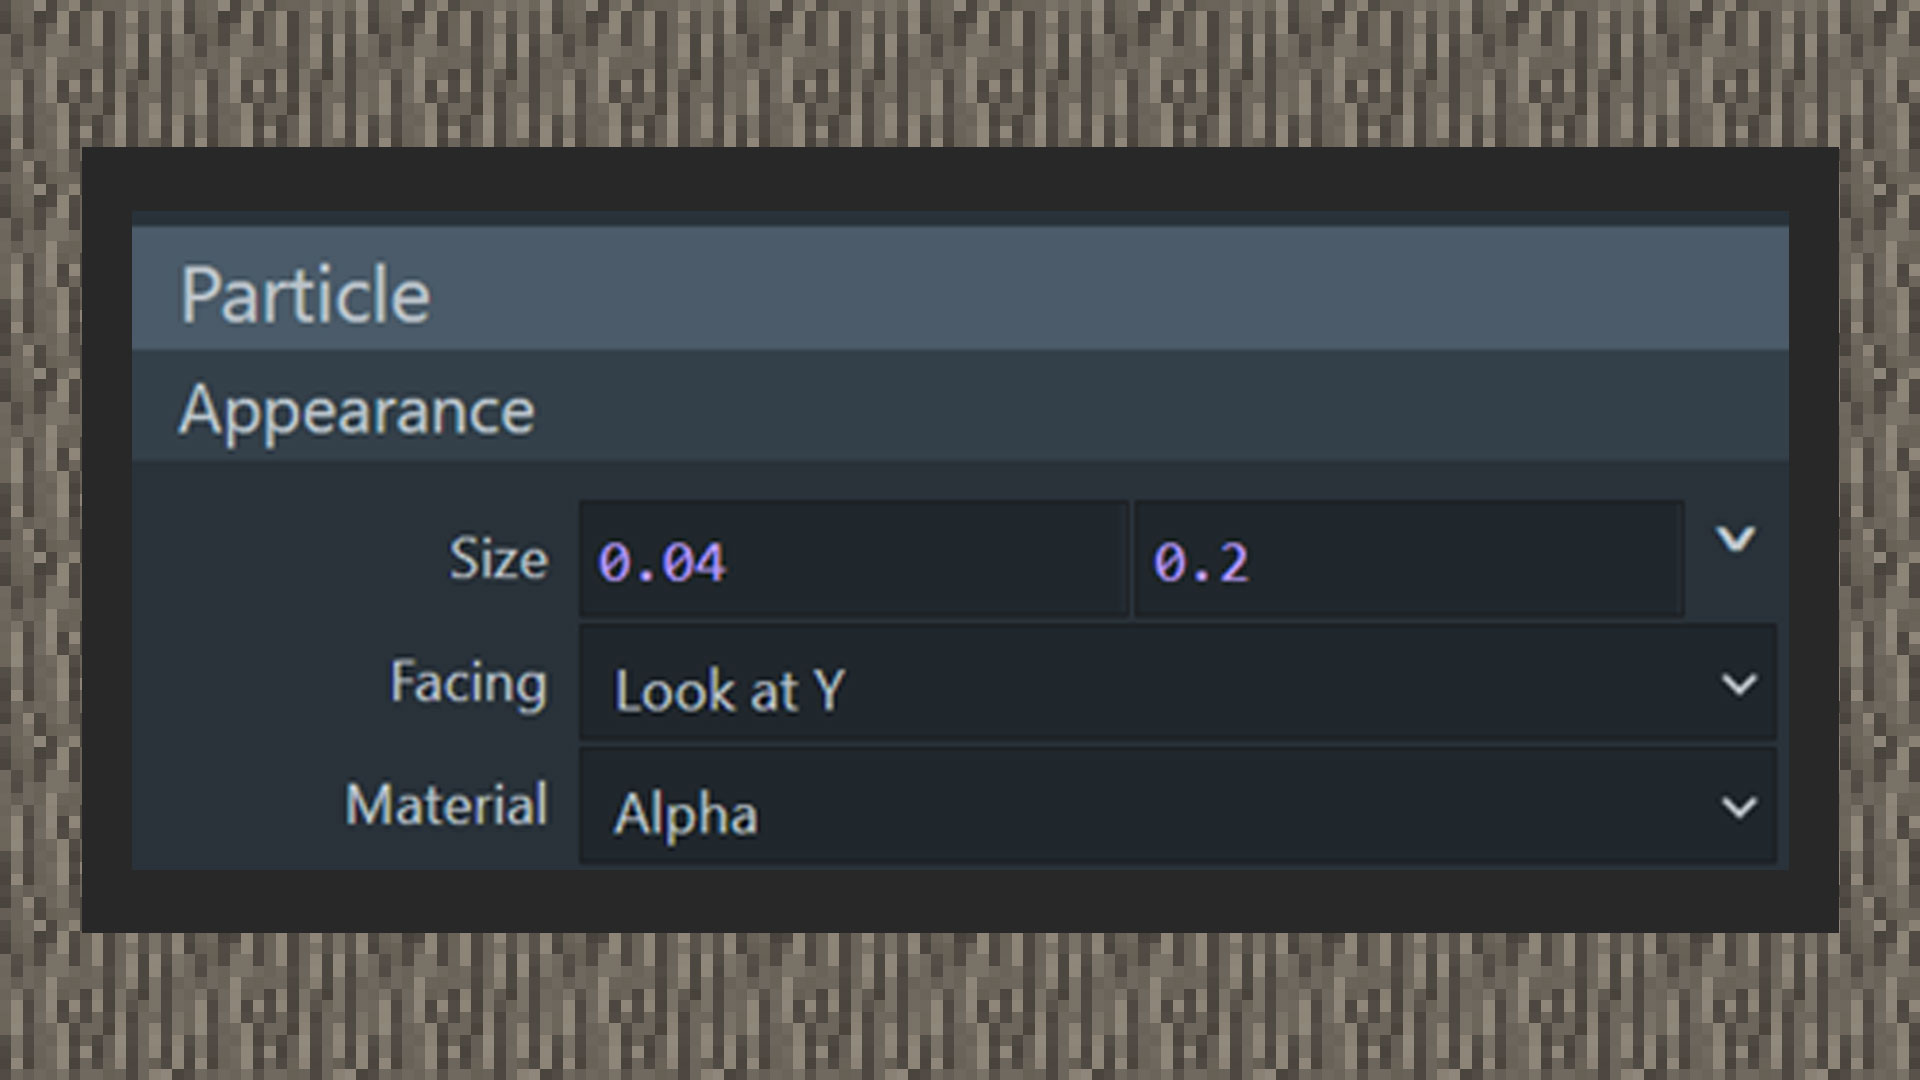This screenshot has width=1920, height=1080.
Task: Collapse the Particle section header
Action: coord(960,288)
